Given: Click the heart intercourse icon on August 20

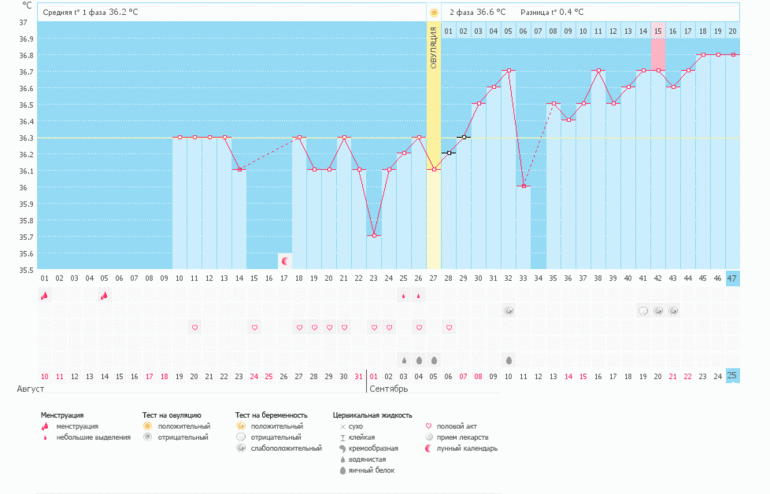Looking at the screenshot, I should (194, 327).
